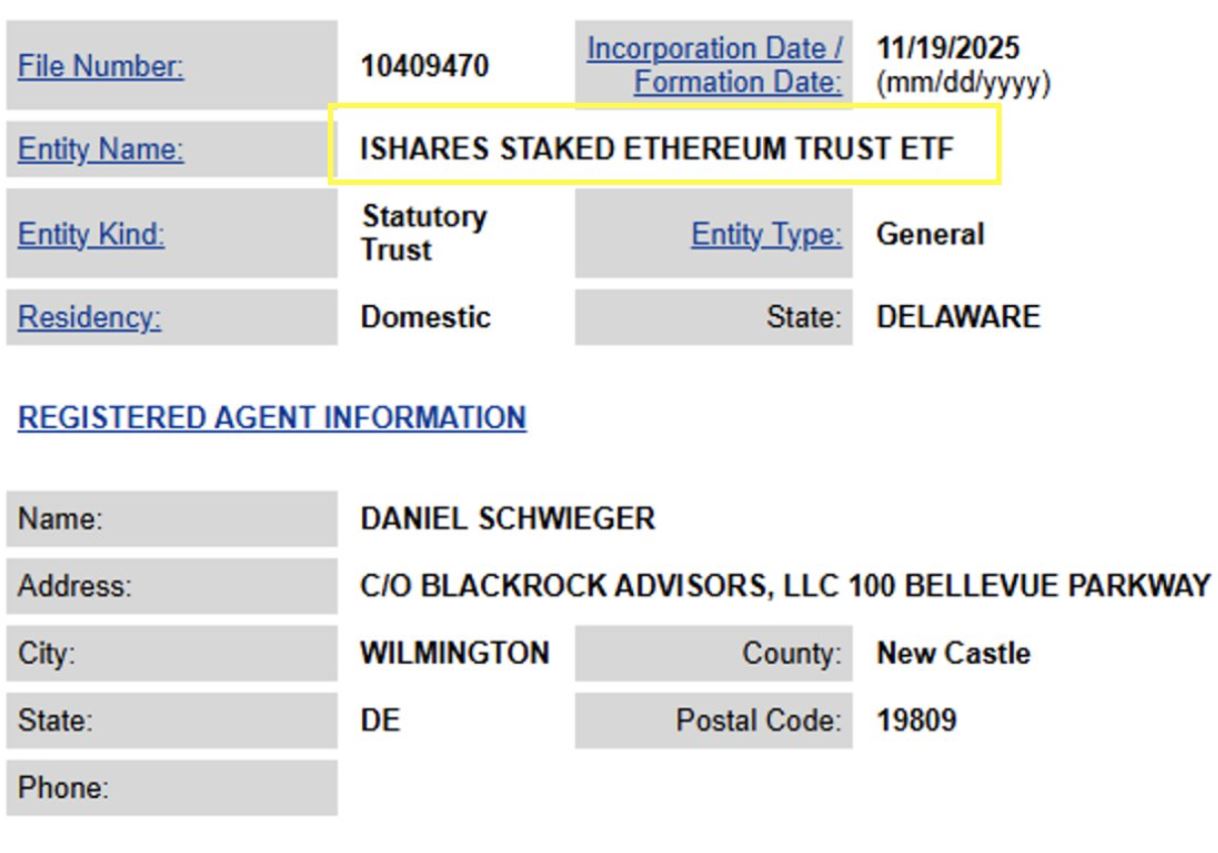Click the New Castle county value
This screenshot has height=853, width=1218.
click(953, 653)
